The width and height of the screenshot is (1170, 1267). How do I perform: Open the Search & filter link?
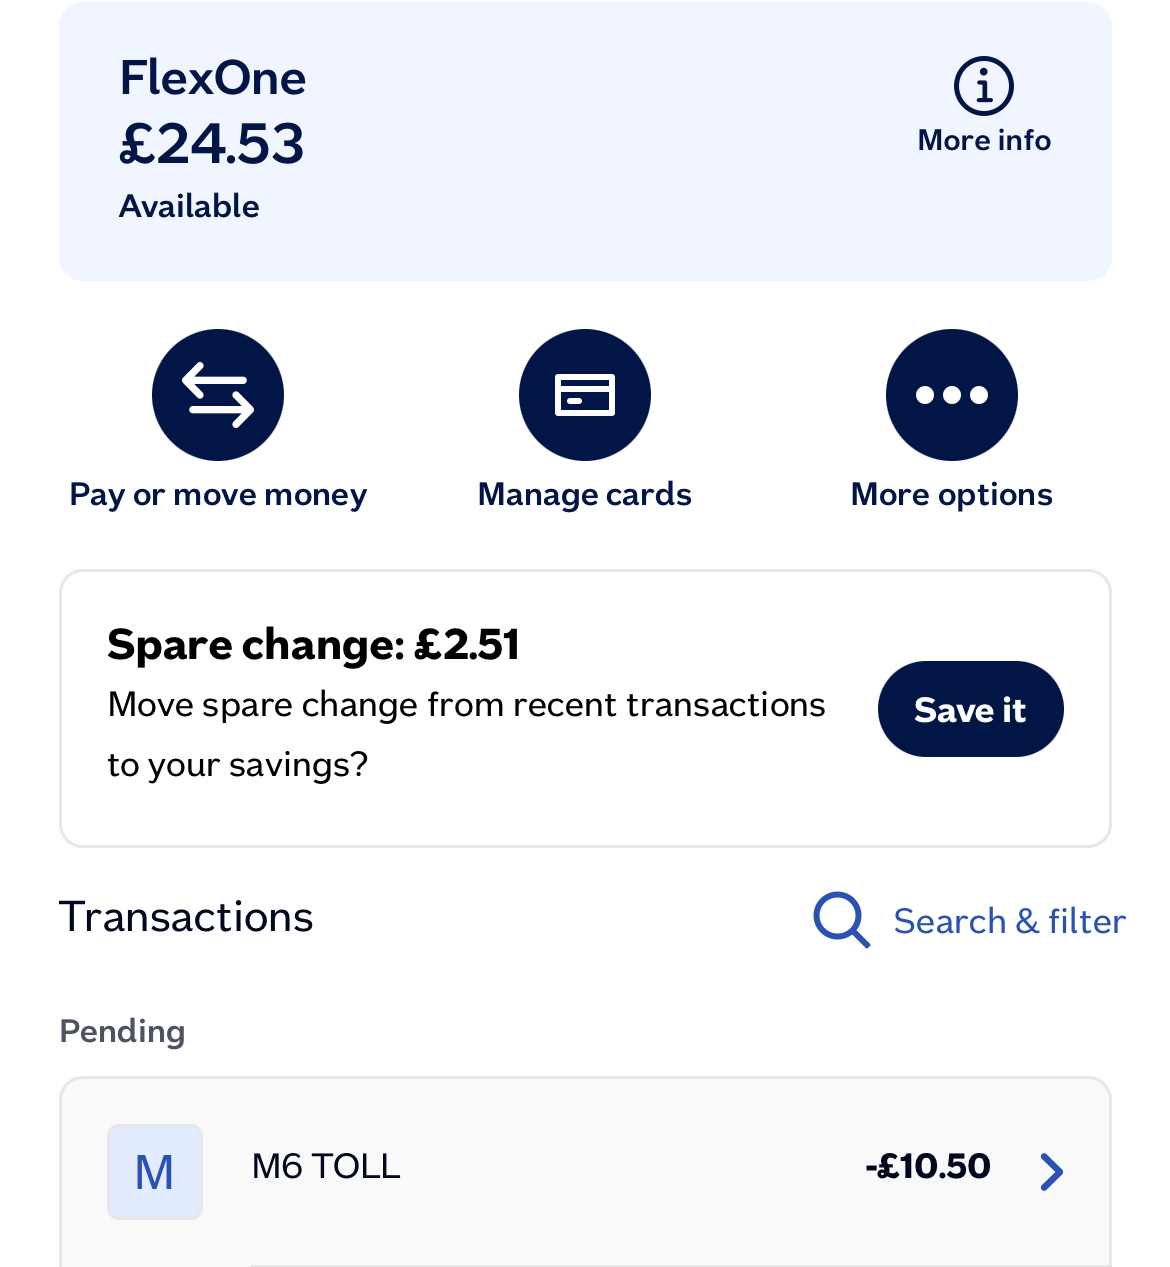pyautogui.click(x=1009, y=921)
